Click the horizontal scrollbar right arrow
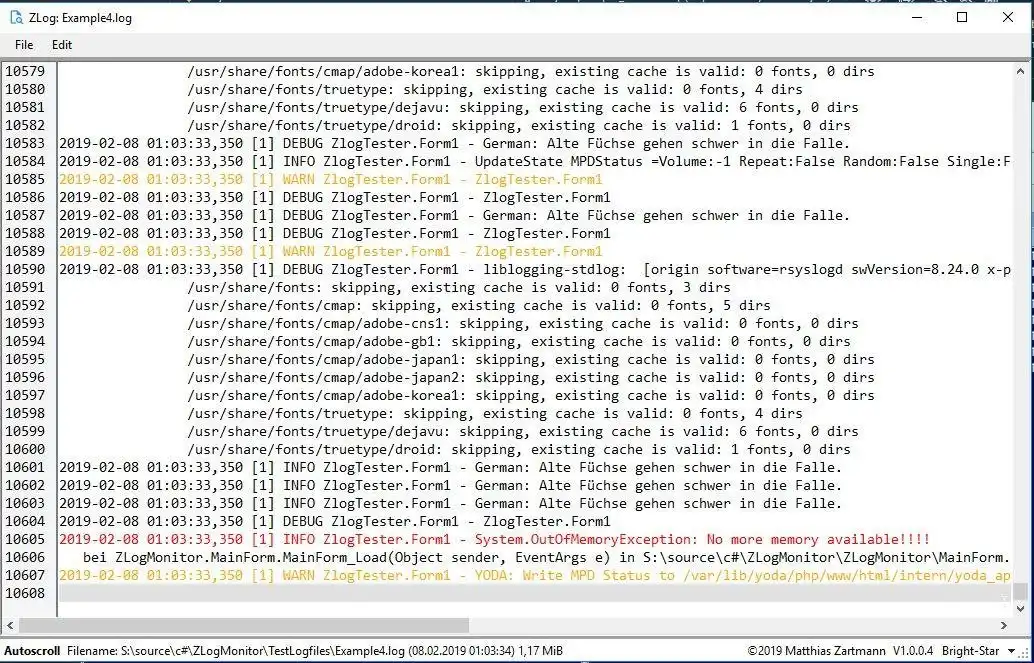The image size is (1034, 663). pos(1004,625)
